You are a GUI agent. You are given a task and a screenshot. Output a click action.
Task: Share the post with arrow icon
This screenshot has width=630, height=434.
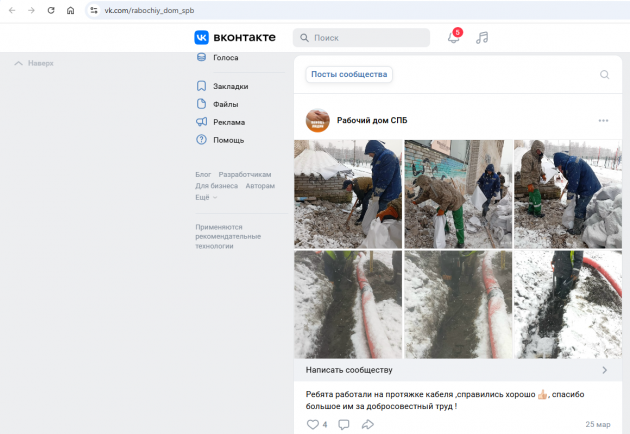pyautogui.click(x=368, y=424)
